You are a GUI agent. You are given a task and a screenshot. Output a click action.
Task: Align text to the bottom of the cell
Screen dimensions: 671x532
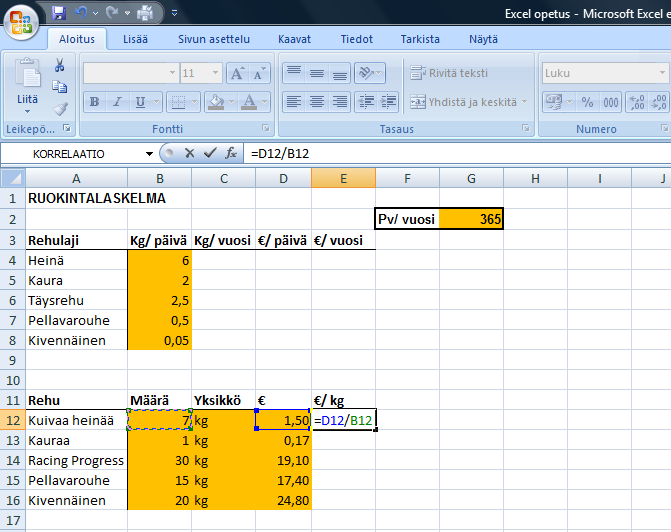340,73
